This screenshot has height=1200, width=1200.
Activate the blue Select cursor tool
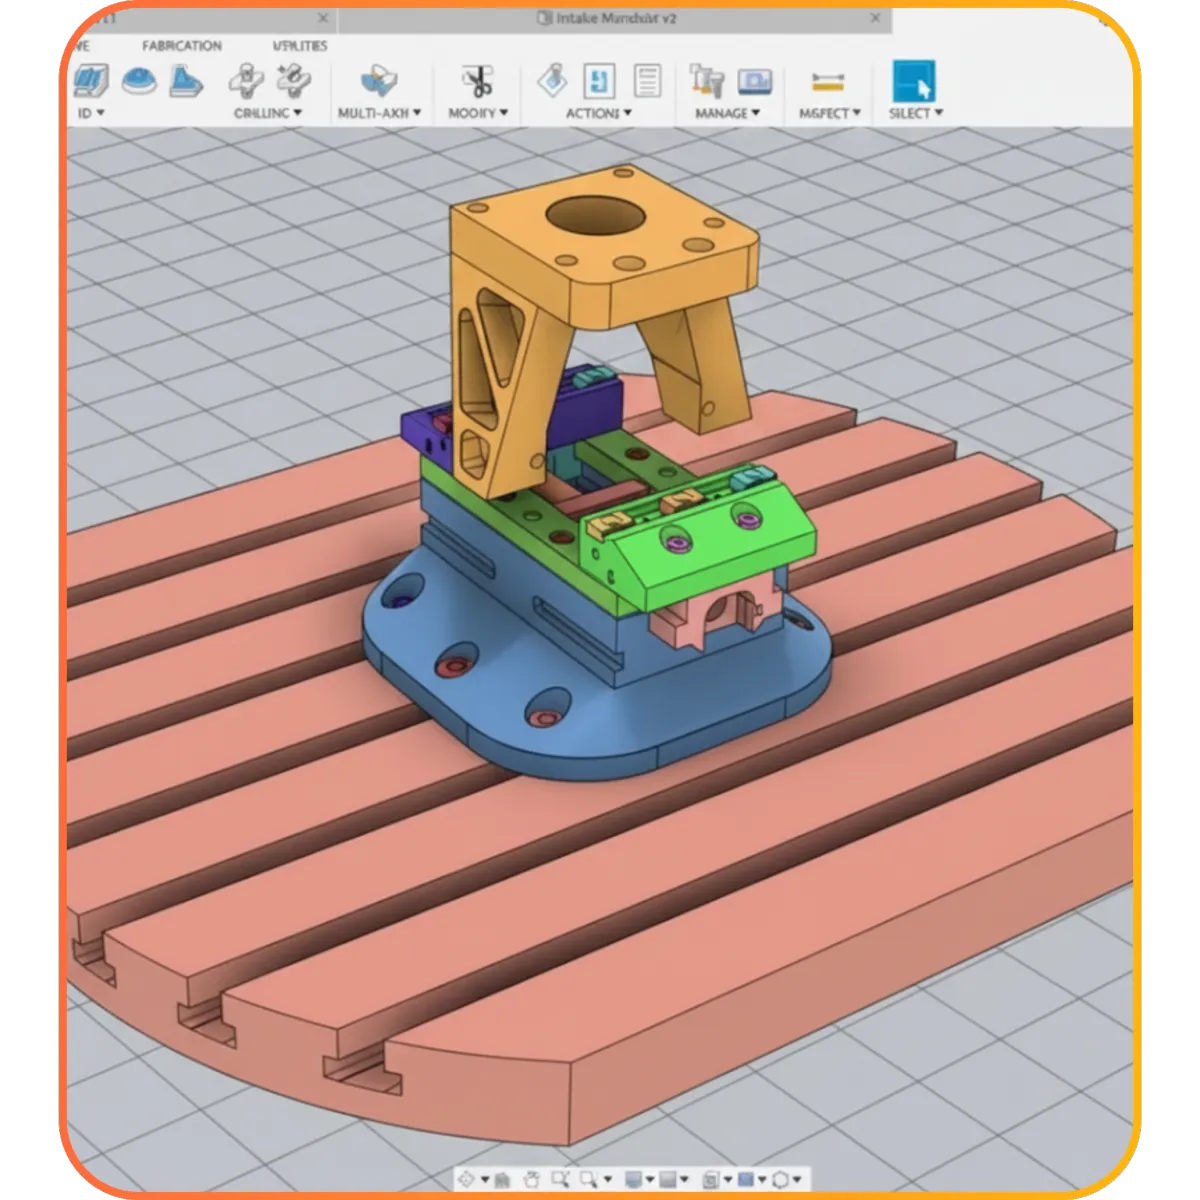click(913, 81)
